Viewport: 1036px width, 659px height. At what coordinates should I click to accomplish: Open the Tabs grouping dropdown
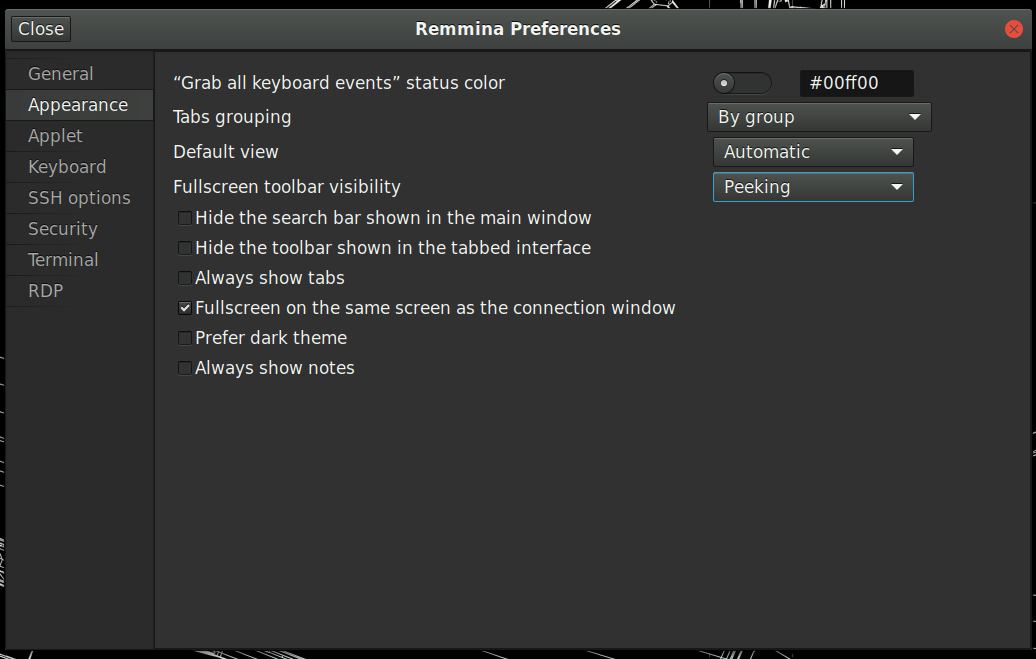click(x=819, y=117)
